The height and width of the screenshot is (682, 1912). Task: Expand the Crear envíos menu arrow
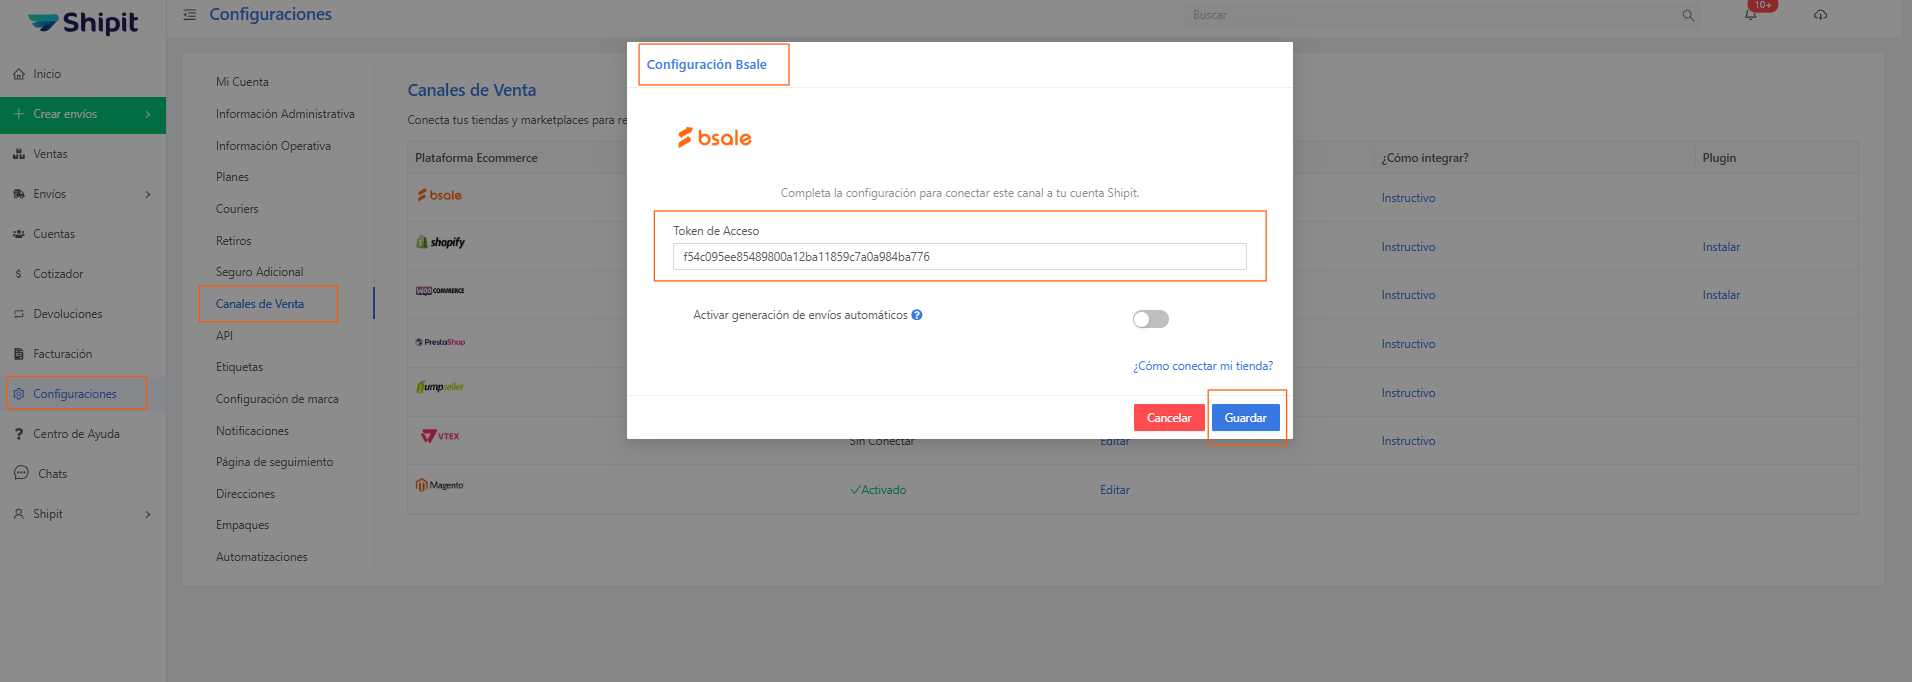coord(148,114)
